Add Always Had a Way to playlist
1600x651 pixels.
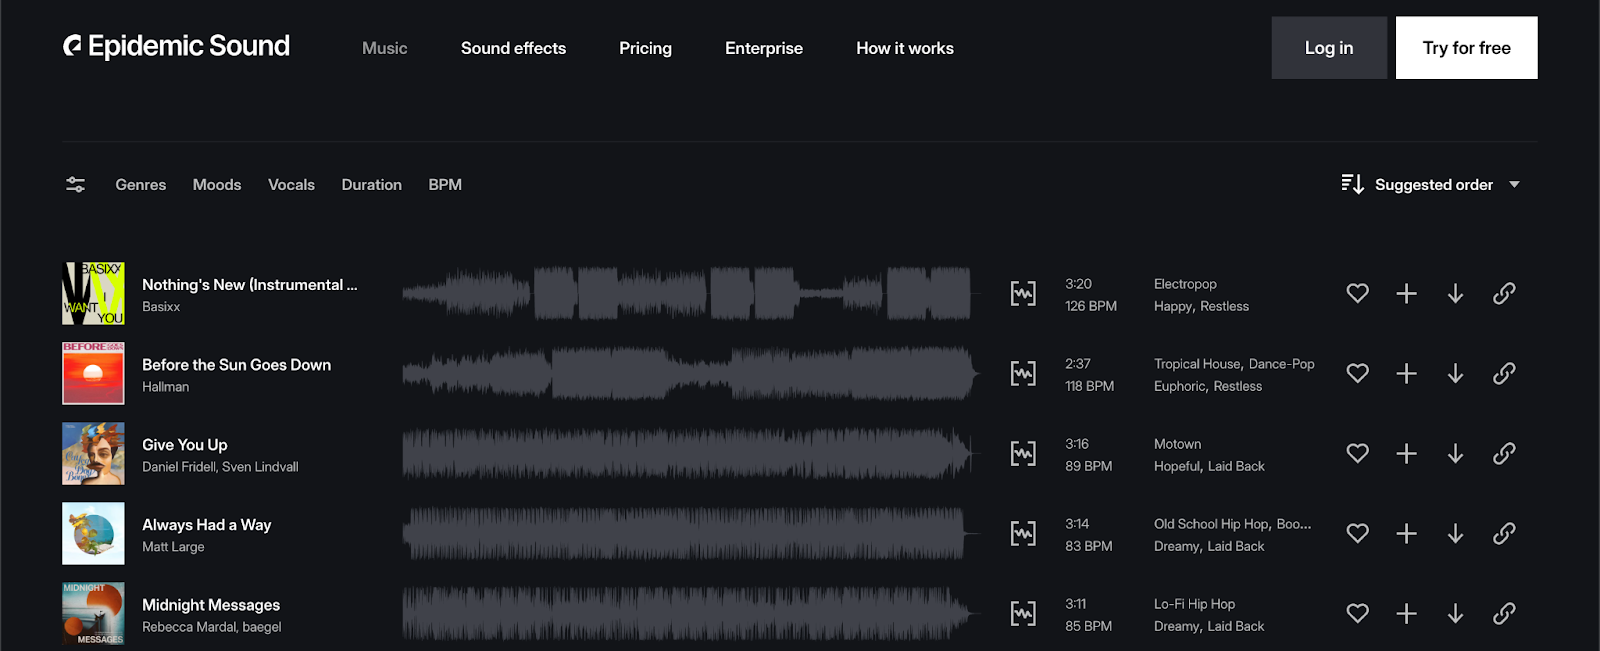[x=1406, y=533]
